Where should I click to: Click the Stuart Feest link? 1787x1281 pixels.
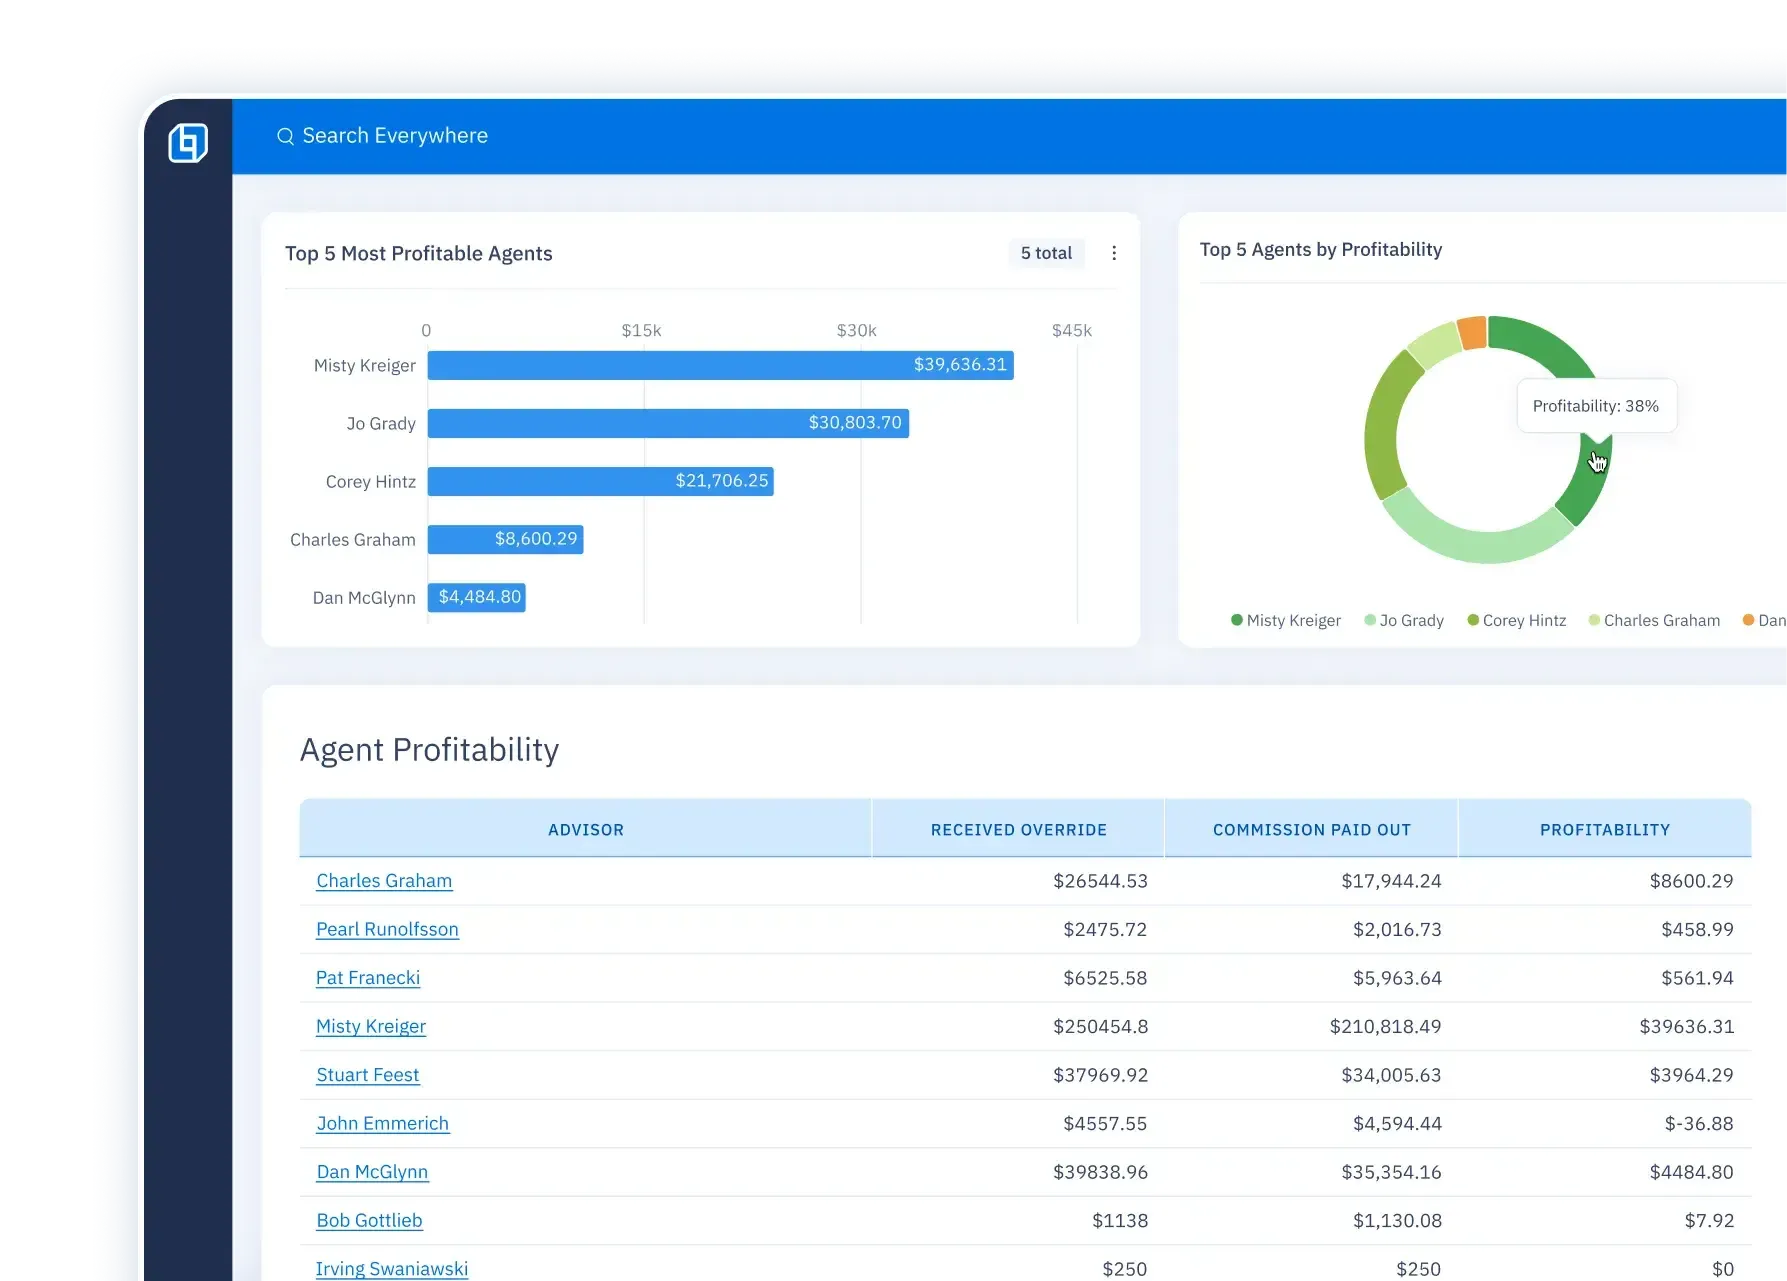point(367,1075)
